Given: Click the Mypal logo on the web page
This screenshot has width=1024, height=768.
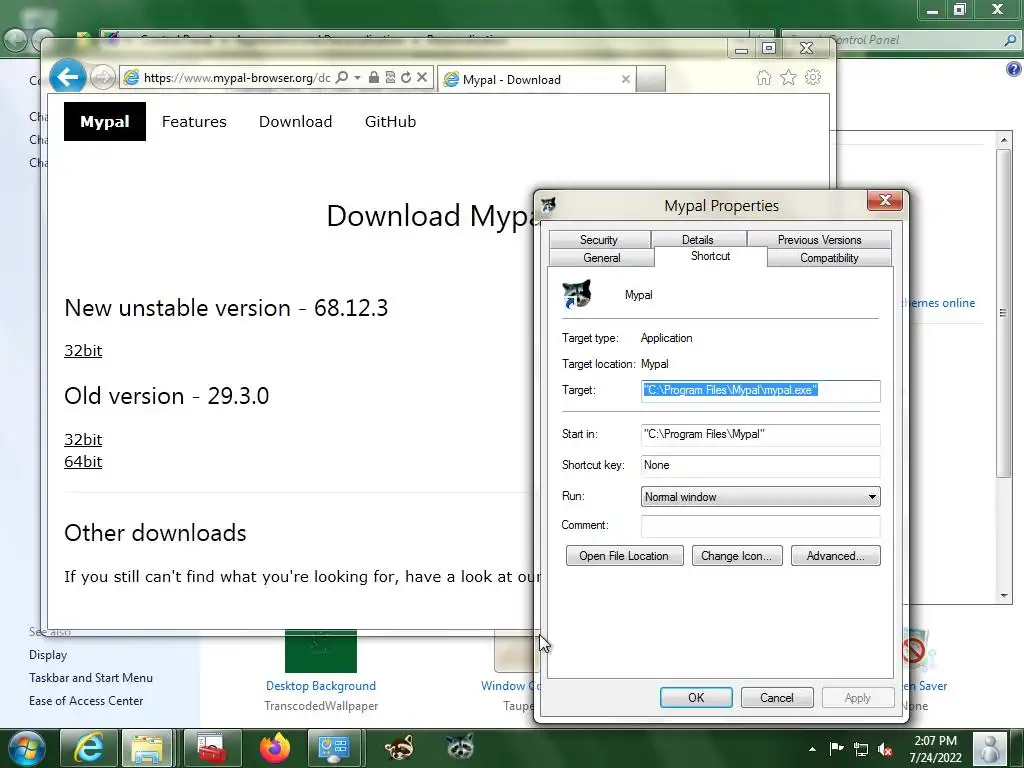Looking at the screenshot, I should point(104,121).
